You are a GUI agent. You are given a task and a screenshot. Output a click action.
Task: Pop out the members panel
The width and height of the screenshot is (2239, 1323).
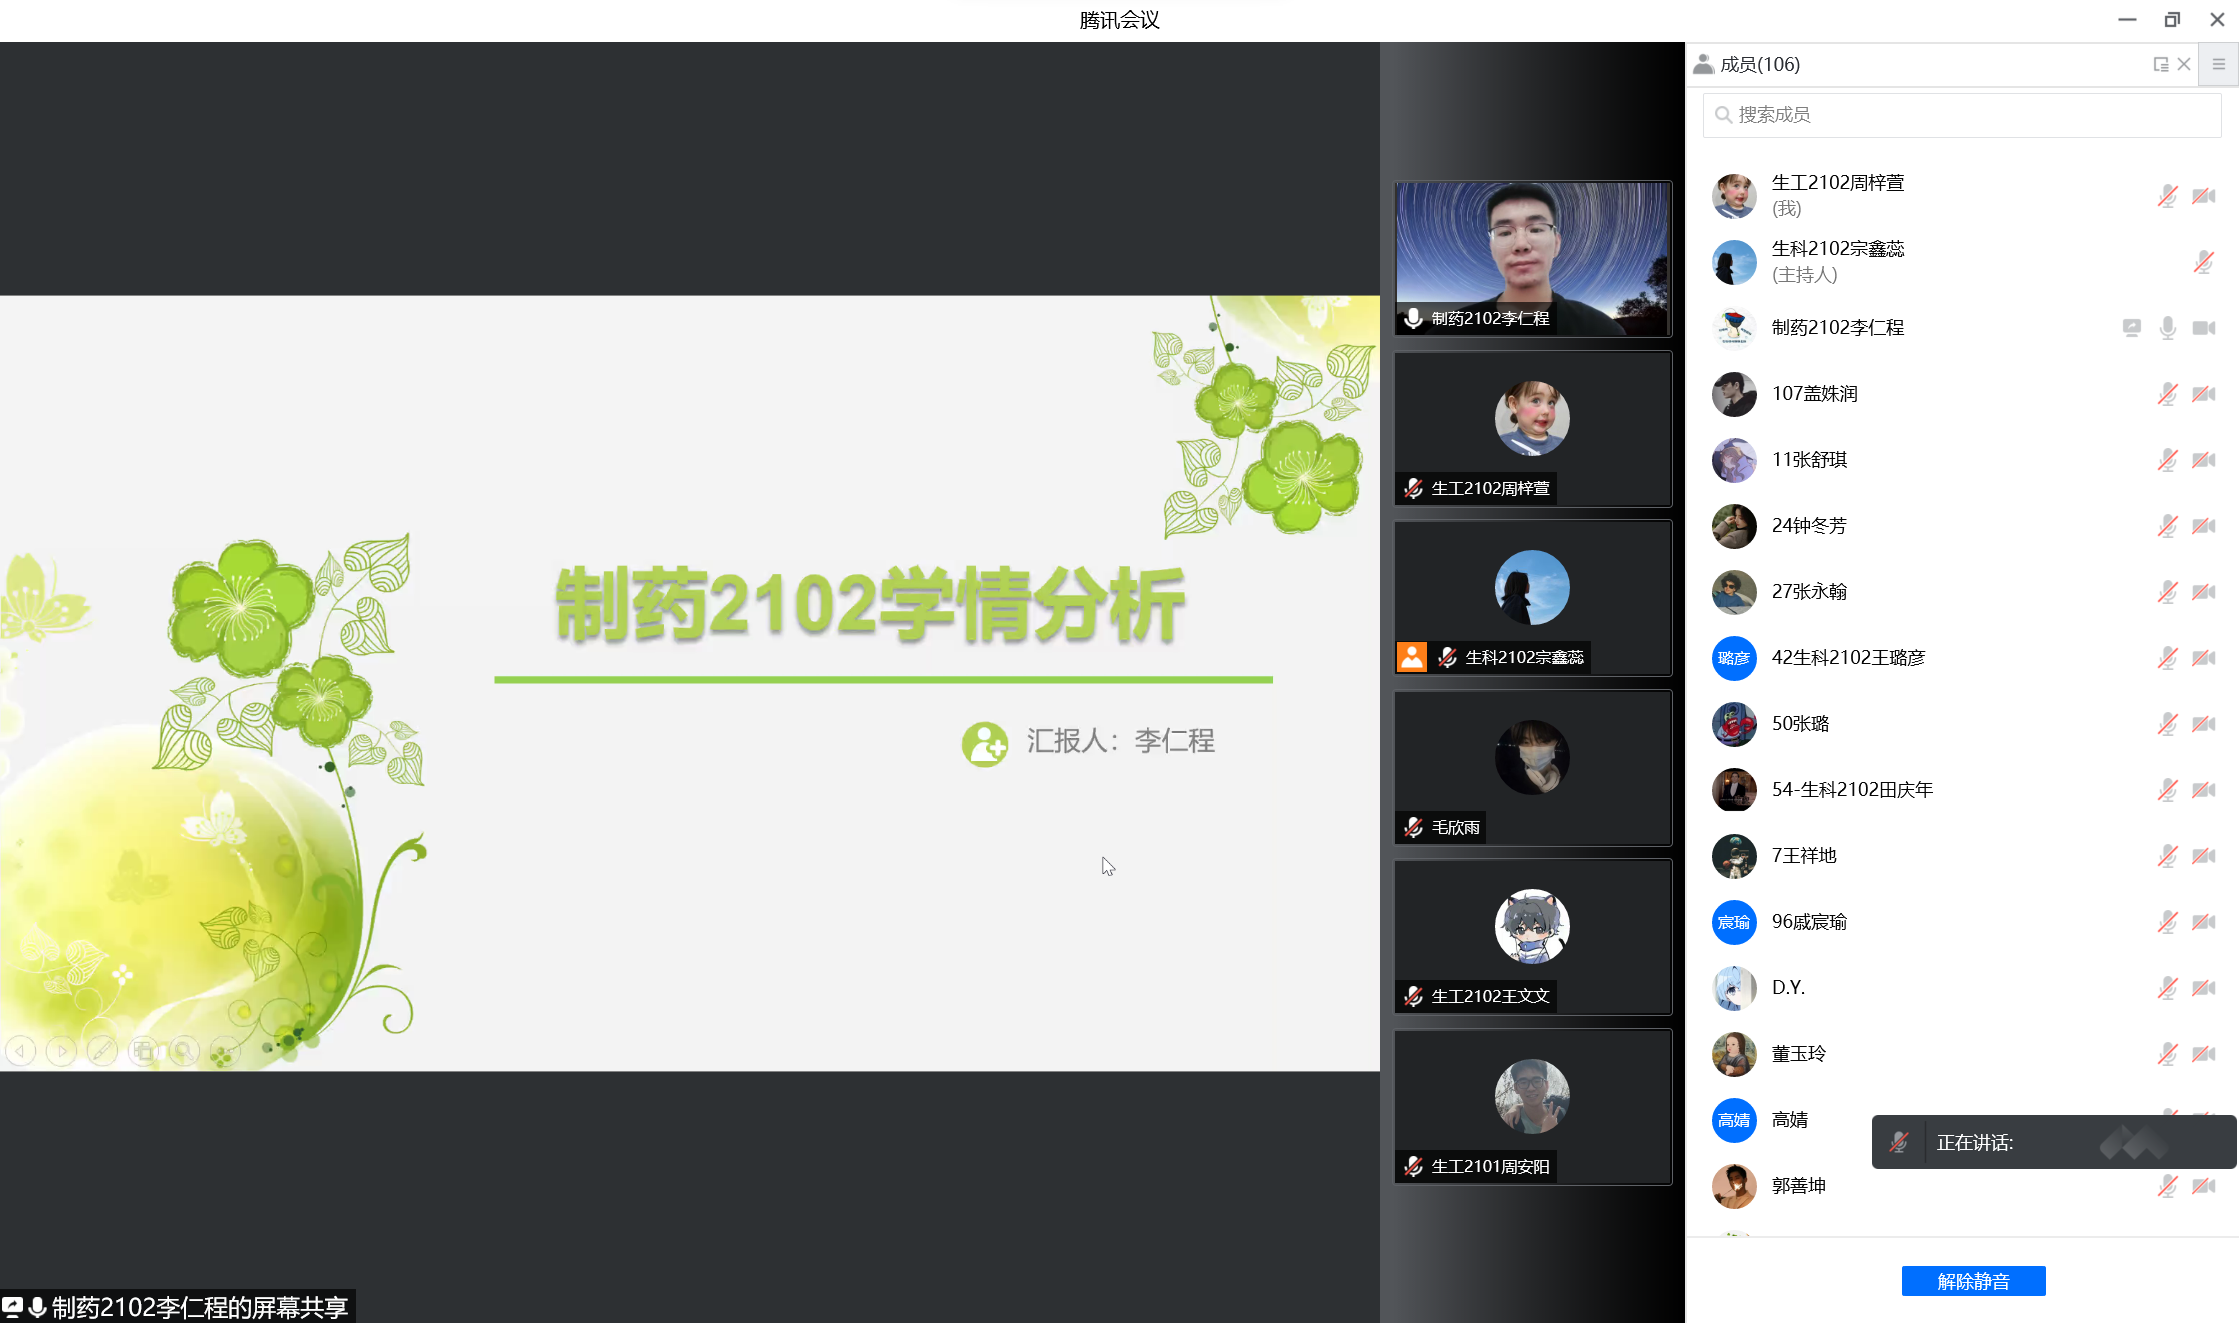point(2160,64)
